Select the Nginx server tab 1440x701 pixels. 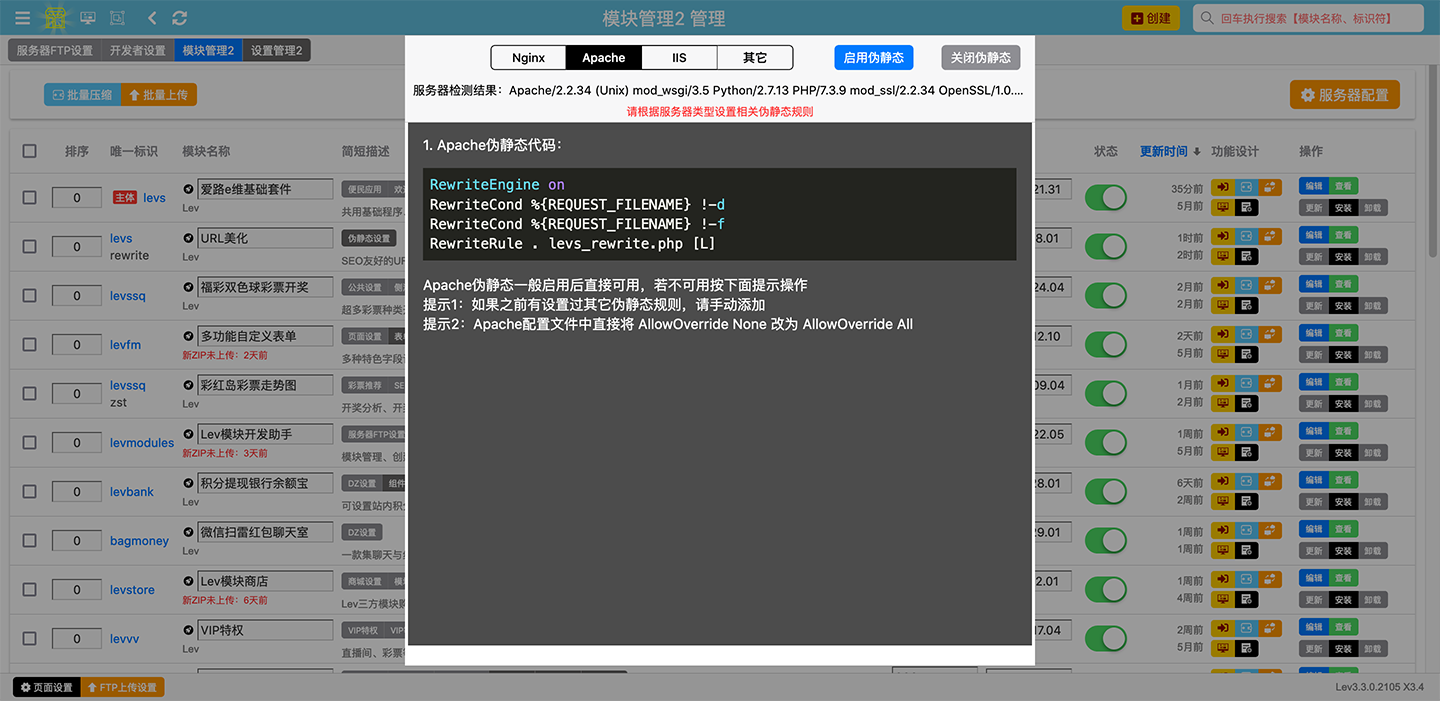528,58
